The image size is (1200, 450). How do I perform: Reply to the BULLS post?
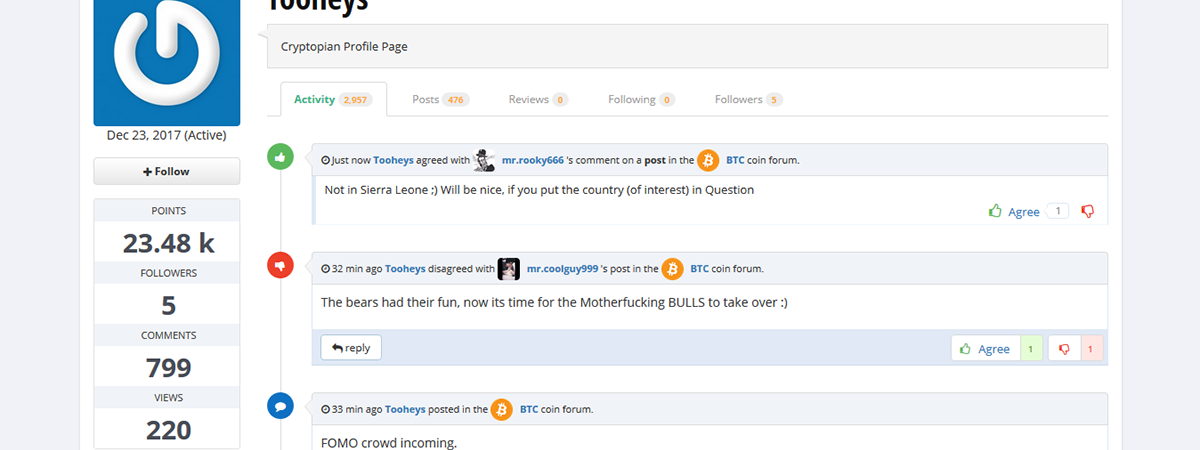351,347
